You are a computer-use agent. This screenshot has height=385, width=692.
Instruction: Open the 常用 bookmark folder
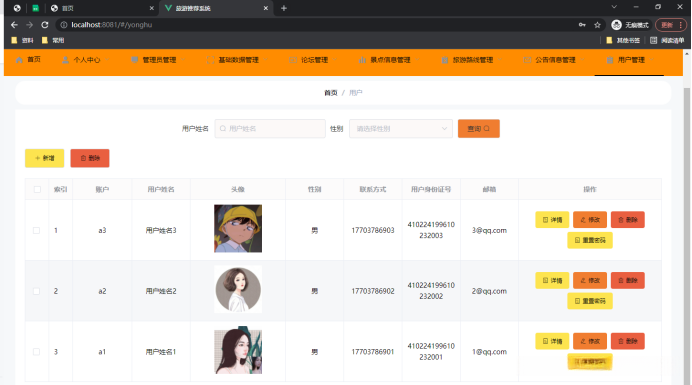[53, 40]
